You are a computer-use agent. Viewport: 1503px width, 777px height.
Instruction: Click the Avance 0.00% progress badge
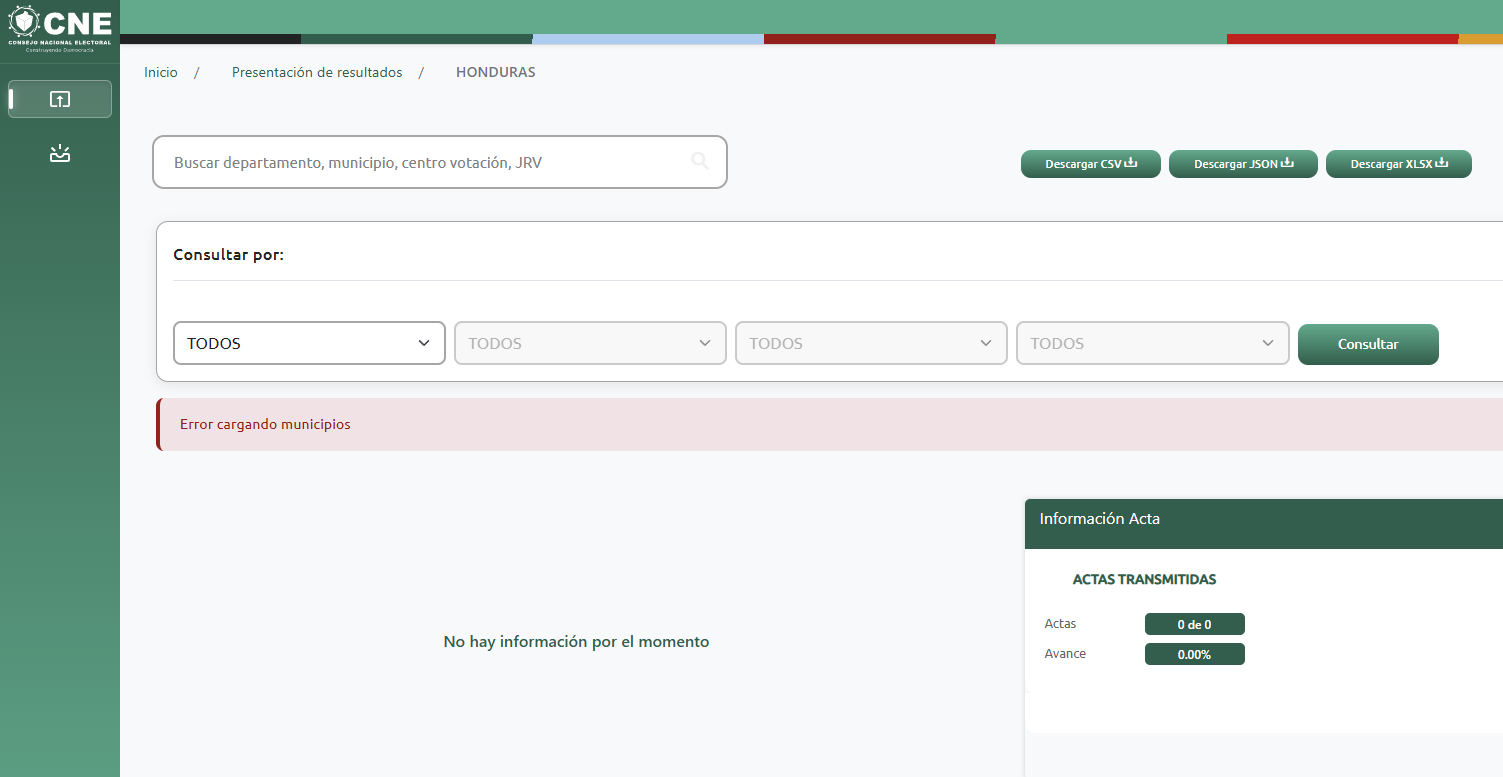click(x=1194, y=654)
